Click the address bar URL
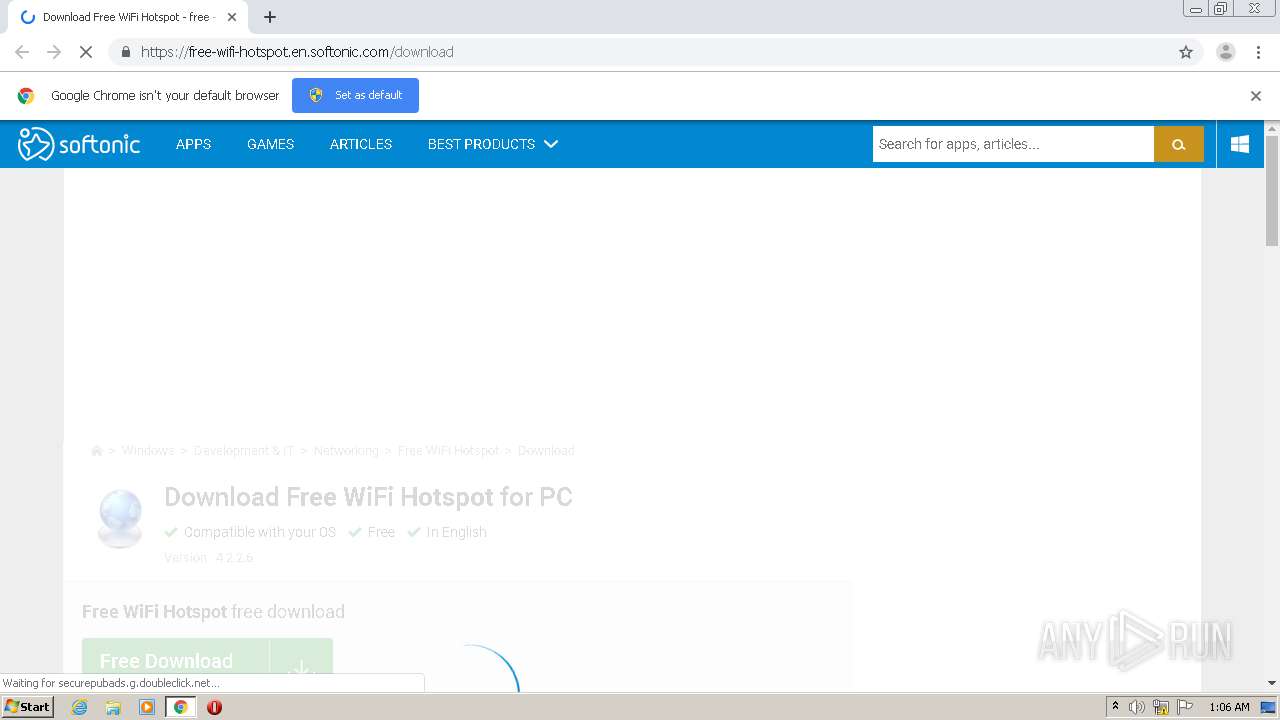1280x720 pixels. (x=297, y=52)
